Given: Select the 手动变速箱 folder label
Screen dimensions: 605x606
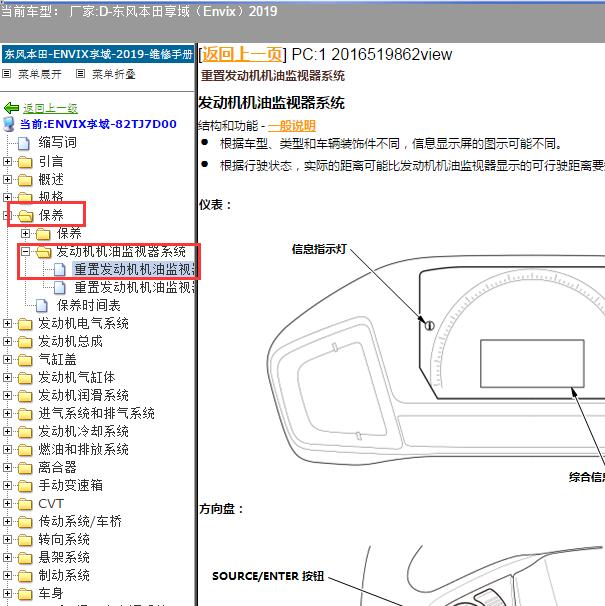Looking at the screenshot, I should (x=70, y=485).
